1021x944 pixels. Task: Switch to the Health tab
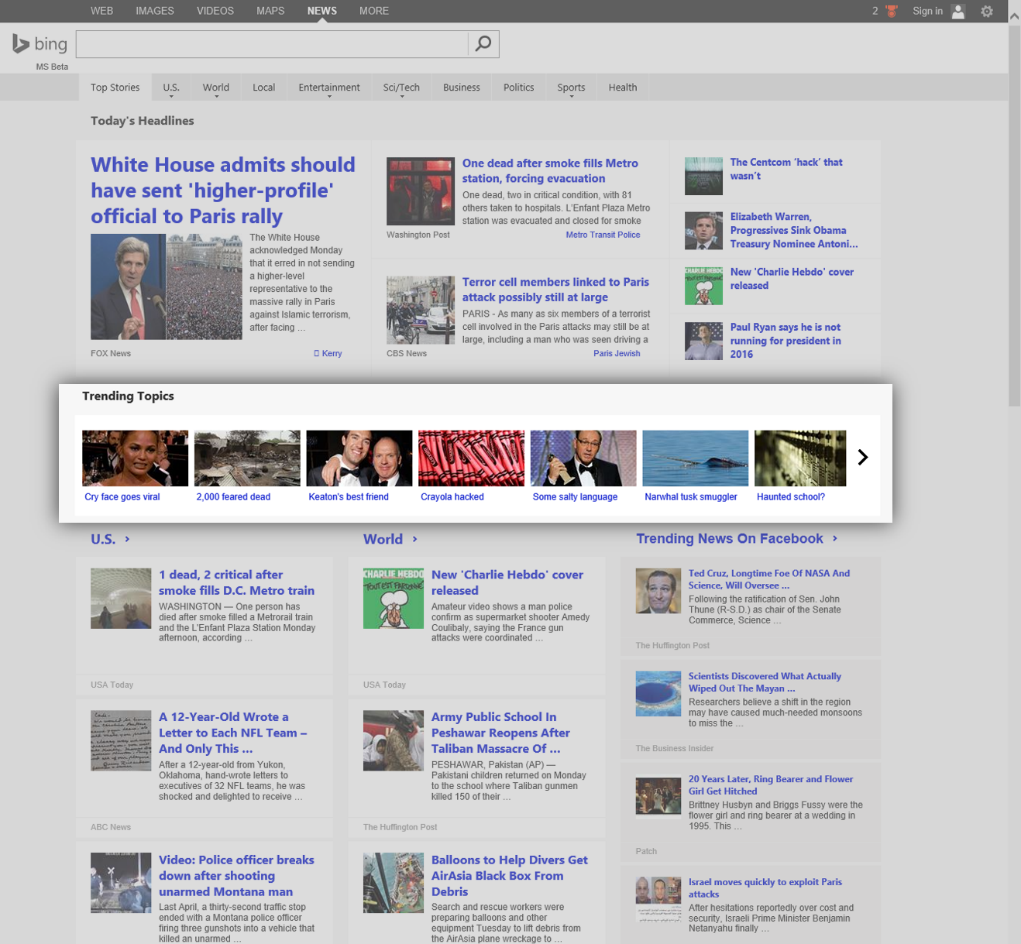(x=622, y=87)
